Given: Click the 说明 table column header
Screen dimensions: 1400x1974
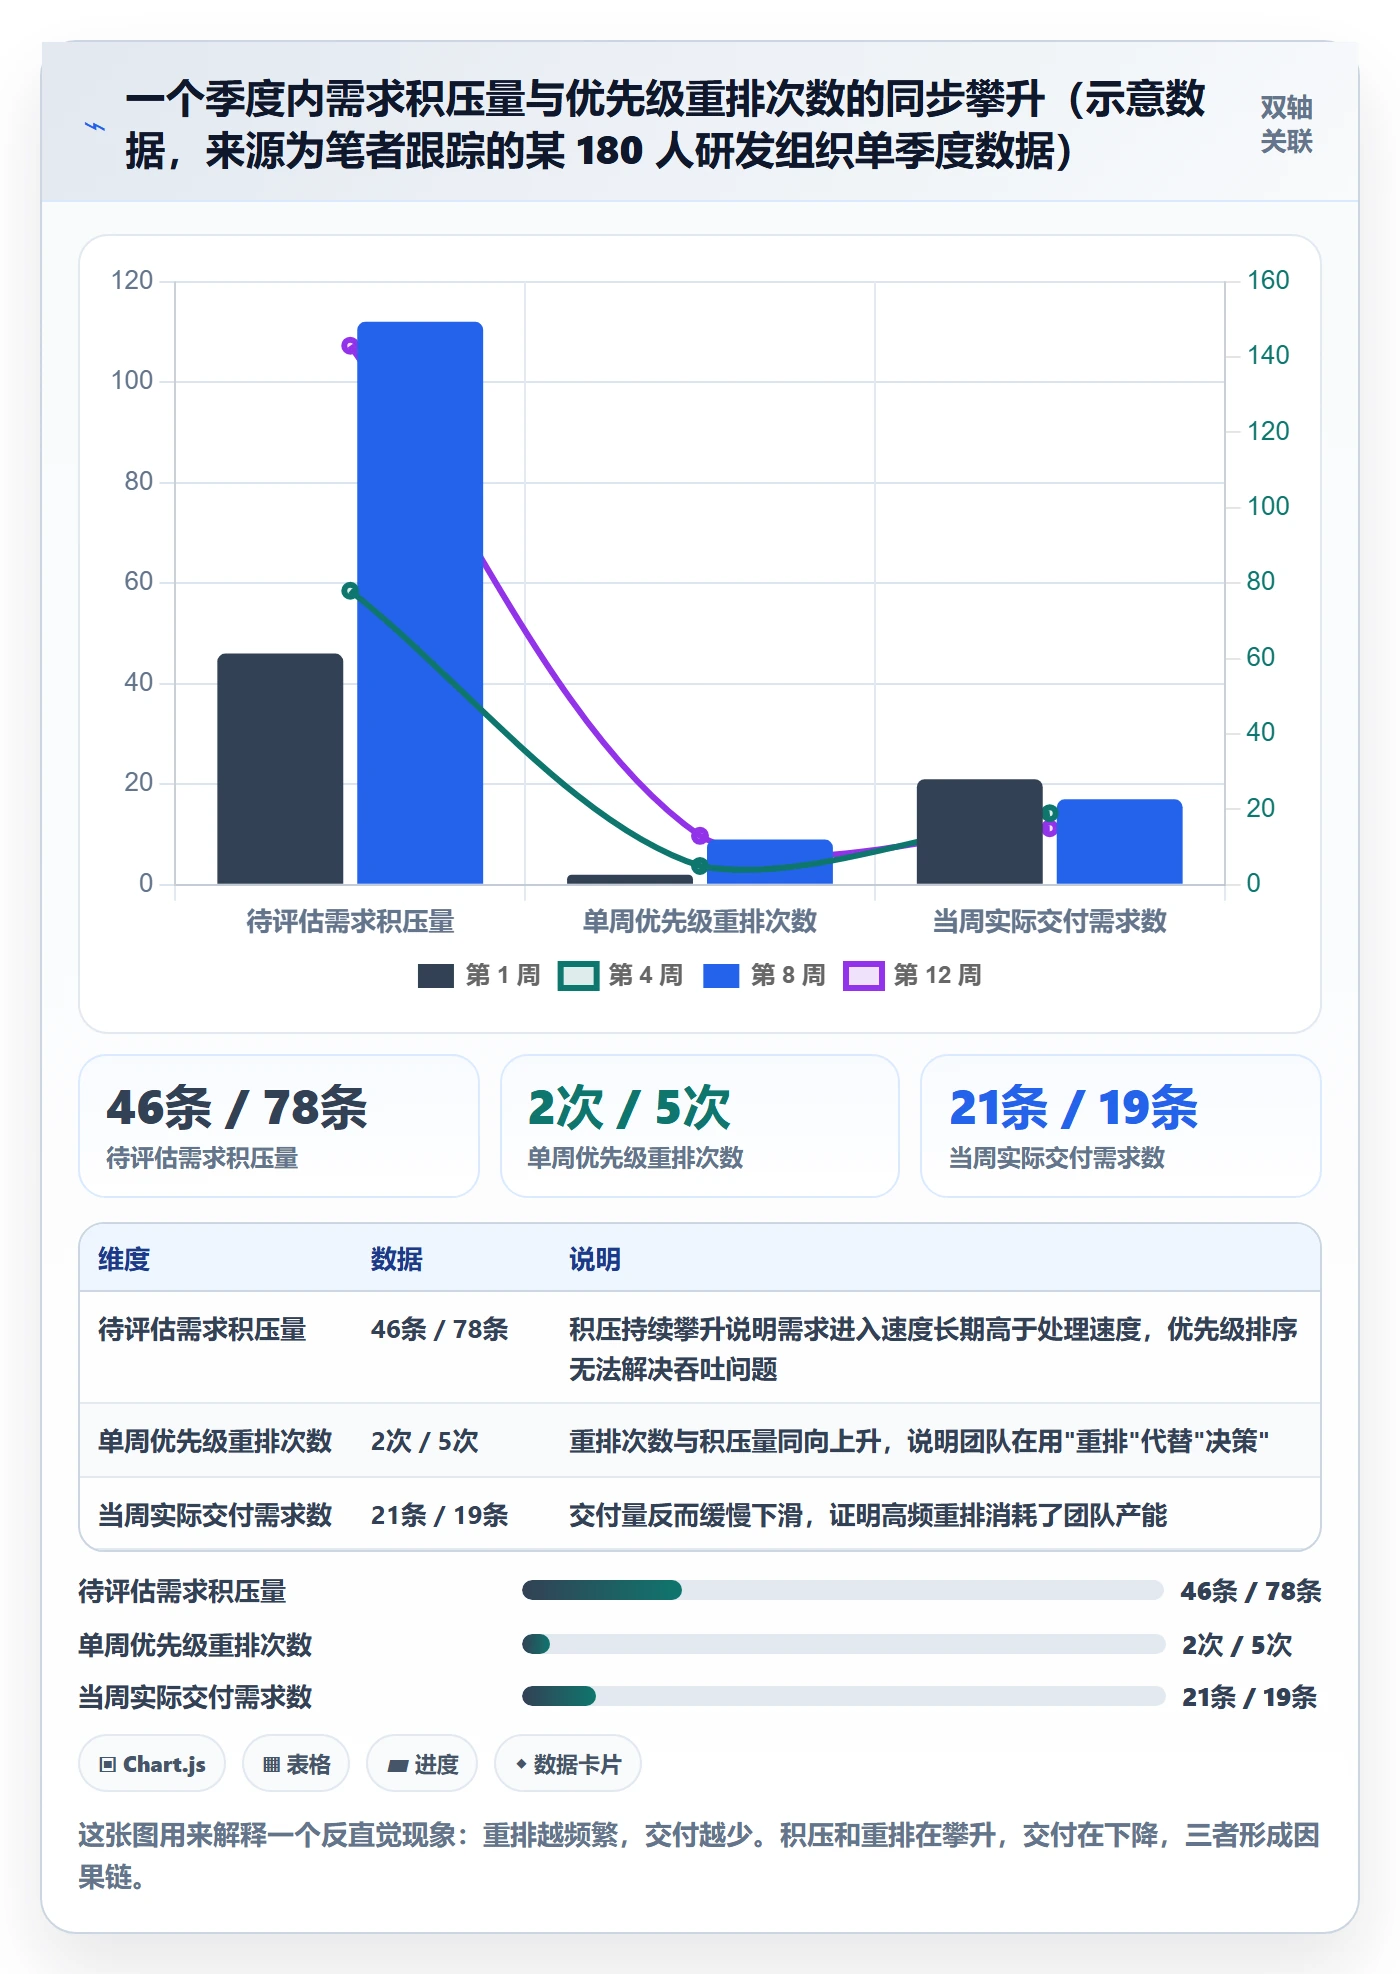Looking at the screenshot, I should 595,1259.
